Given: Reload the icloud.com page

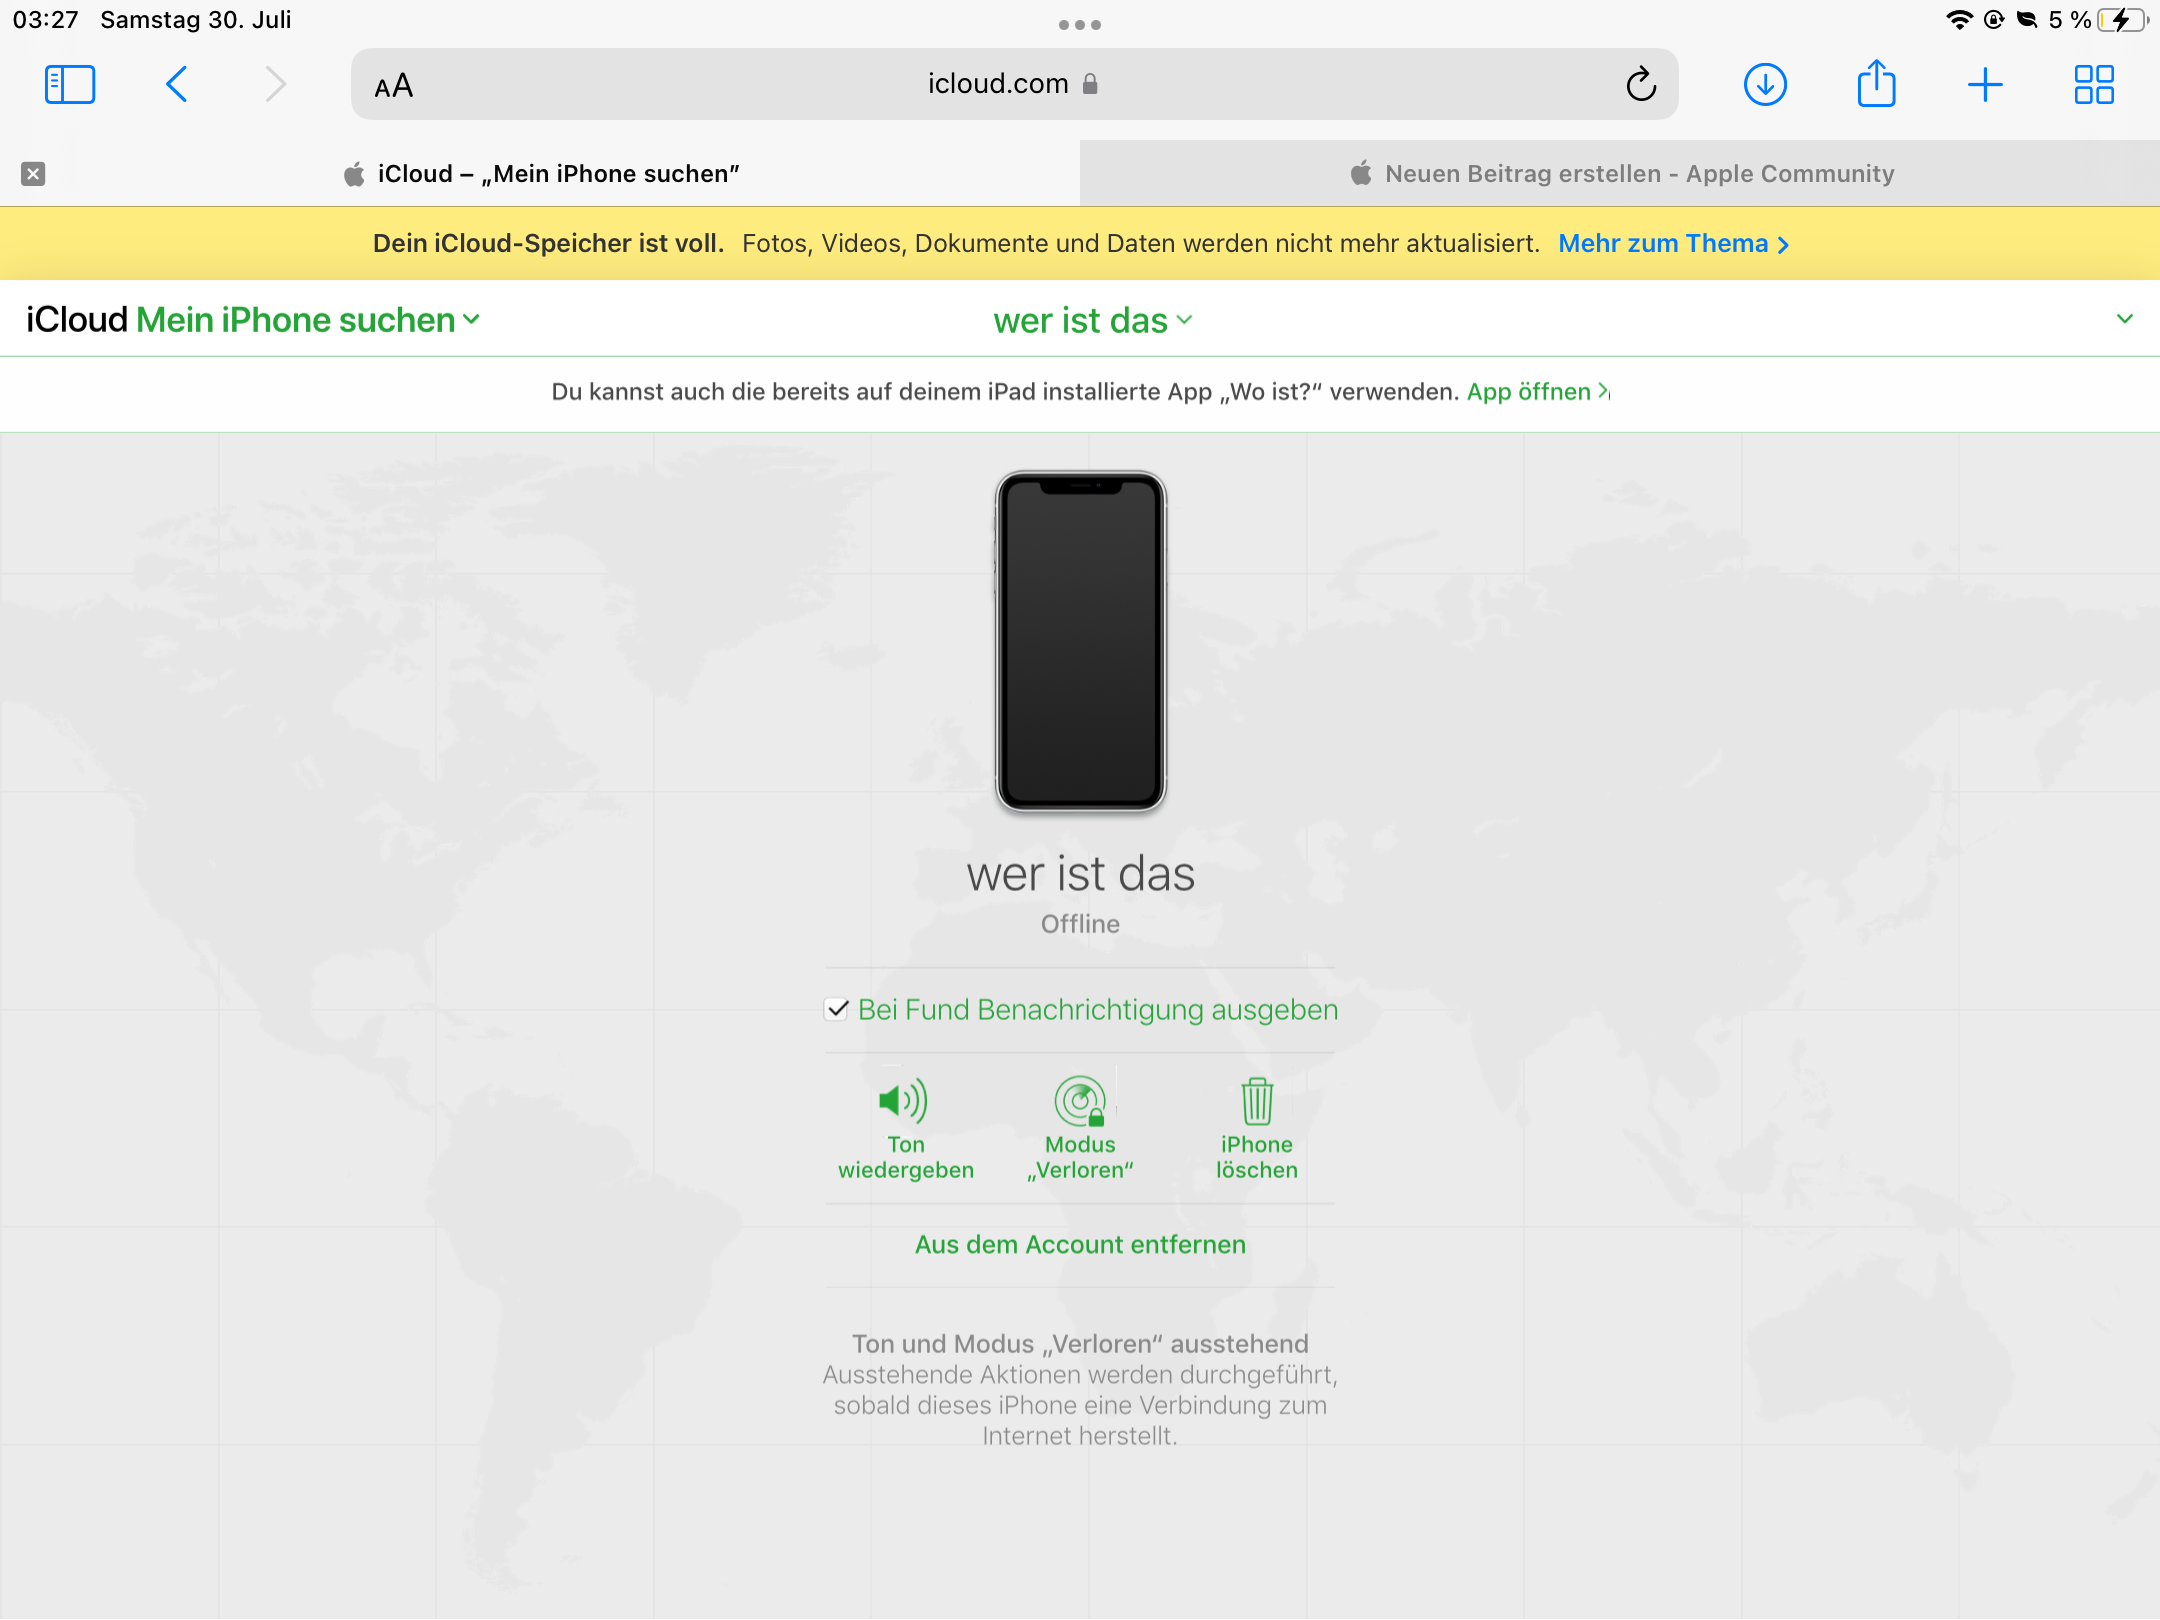Looking at the screenshot, I should [x=1640, y=85].
